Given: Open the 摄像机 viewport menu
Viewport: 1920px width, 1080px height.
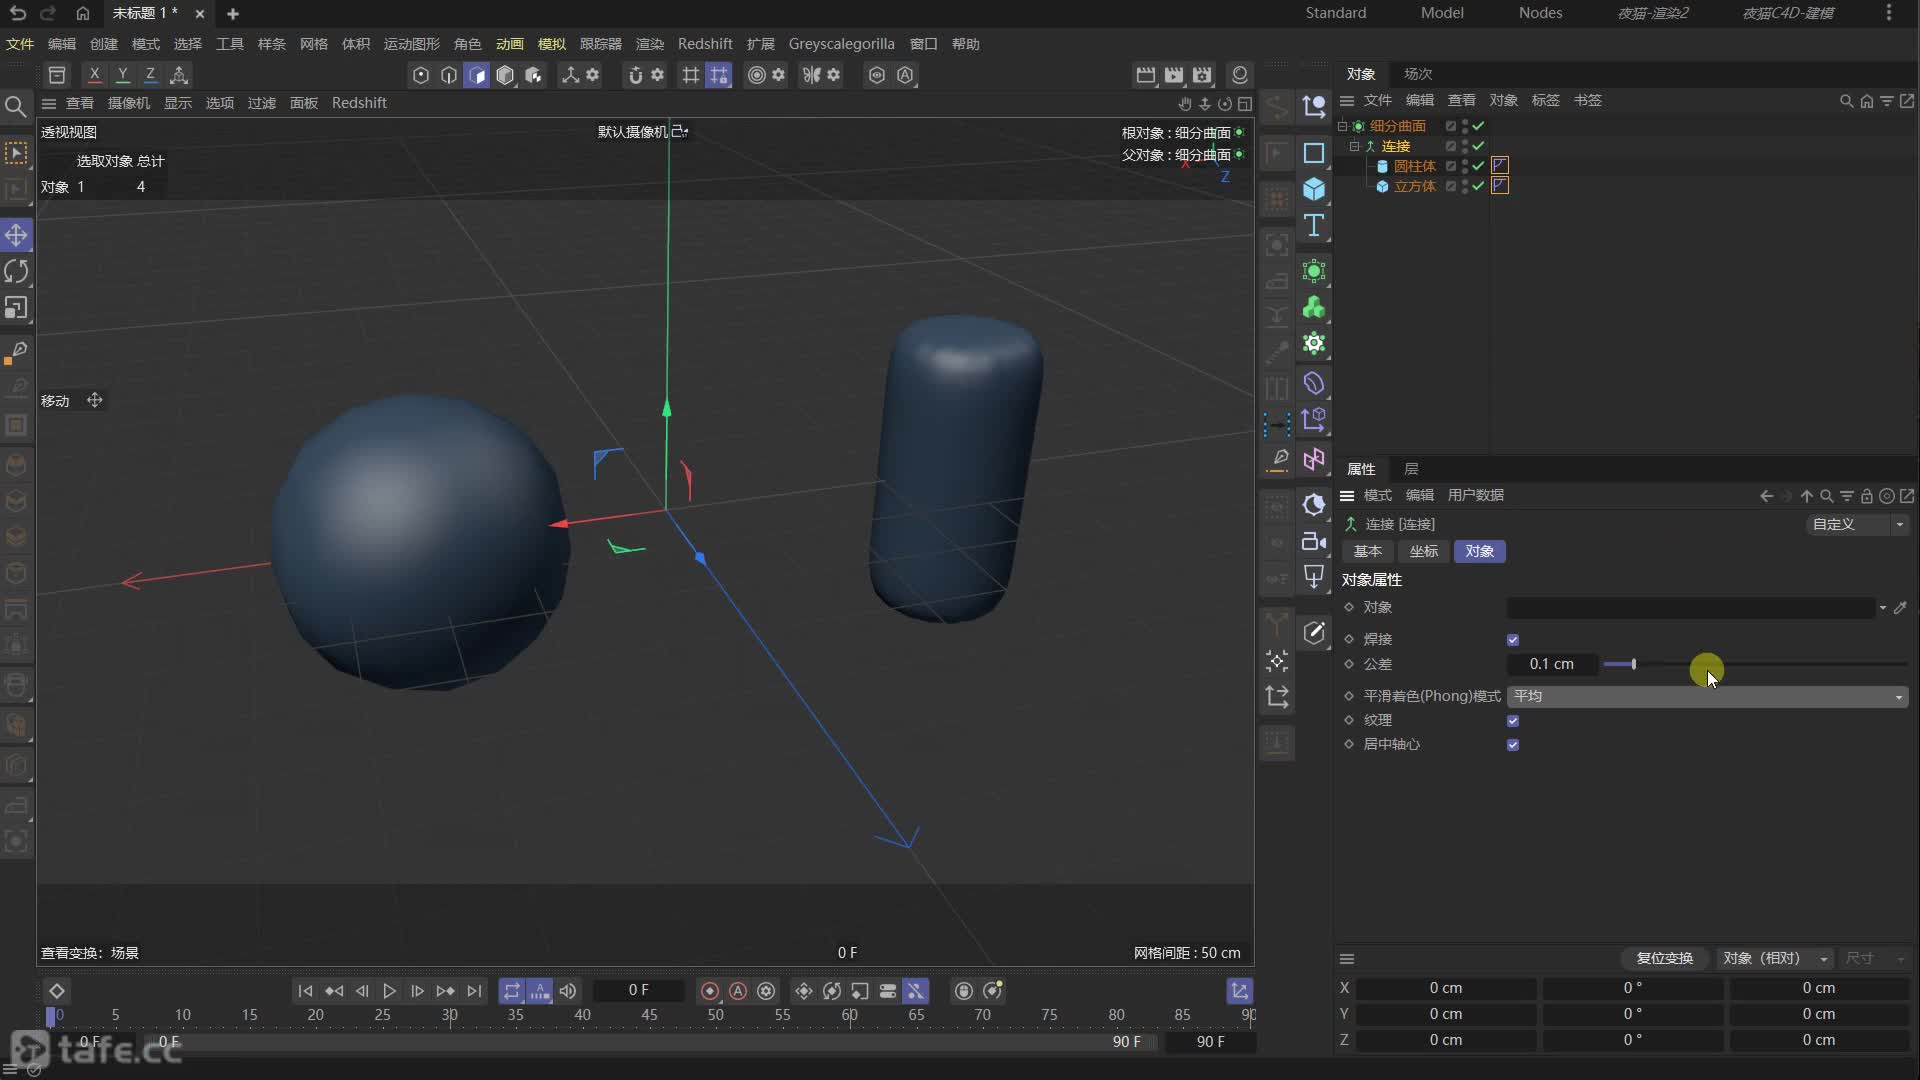Looking at the screenshot, I should point(129,103).
